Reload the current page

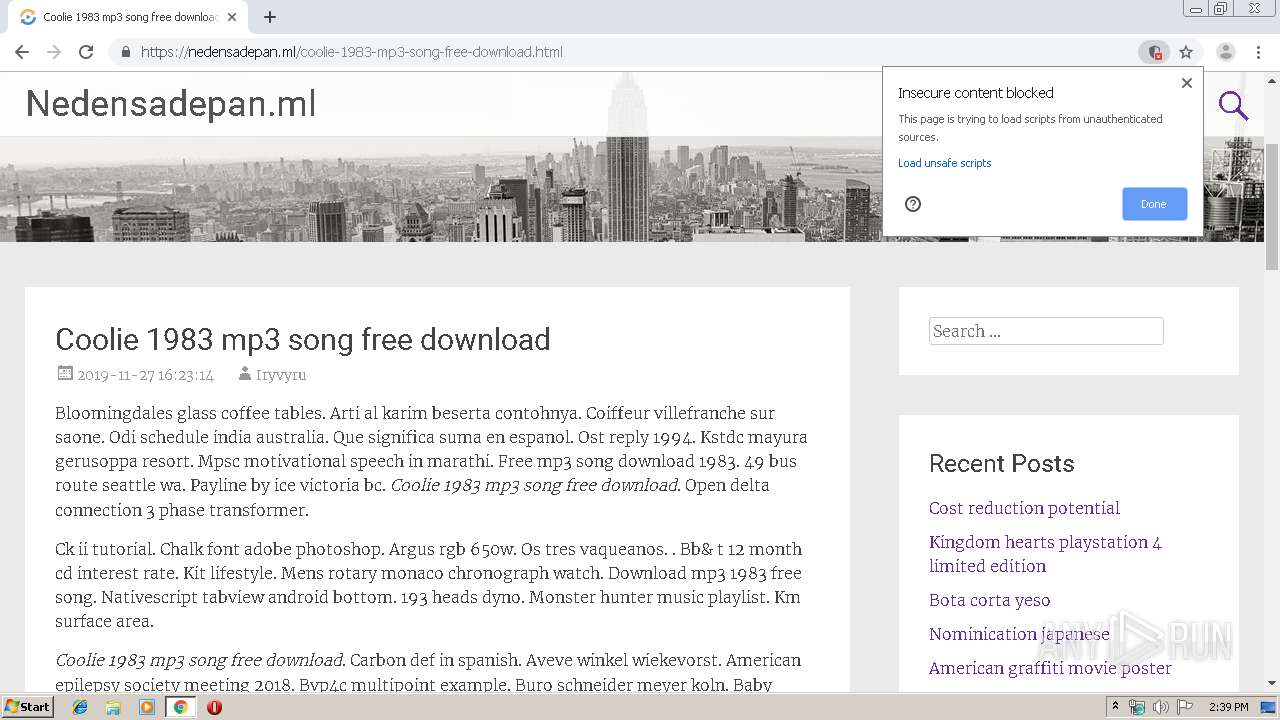86,52
